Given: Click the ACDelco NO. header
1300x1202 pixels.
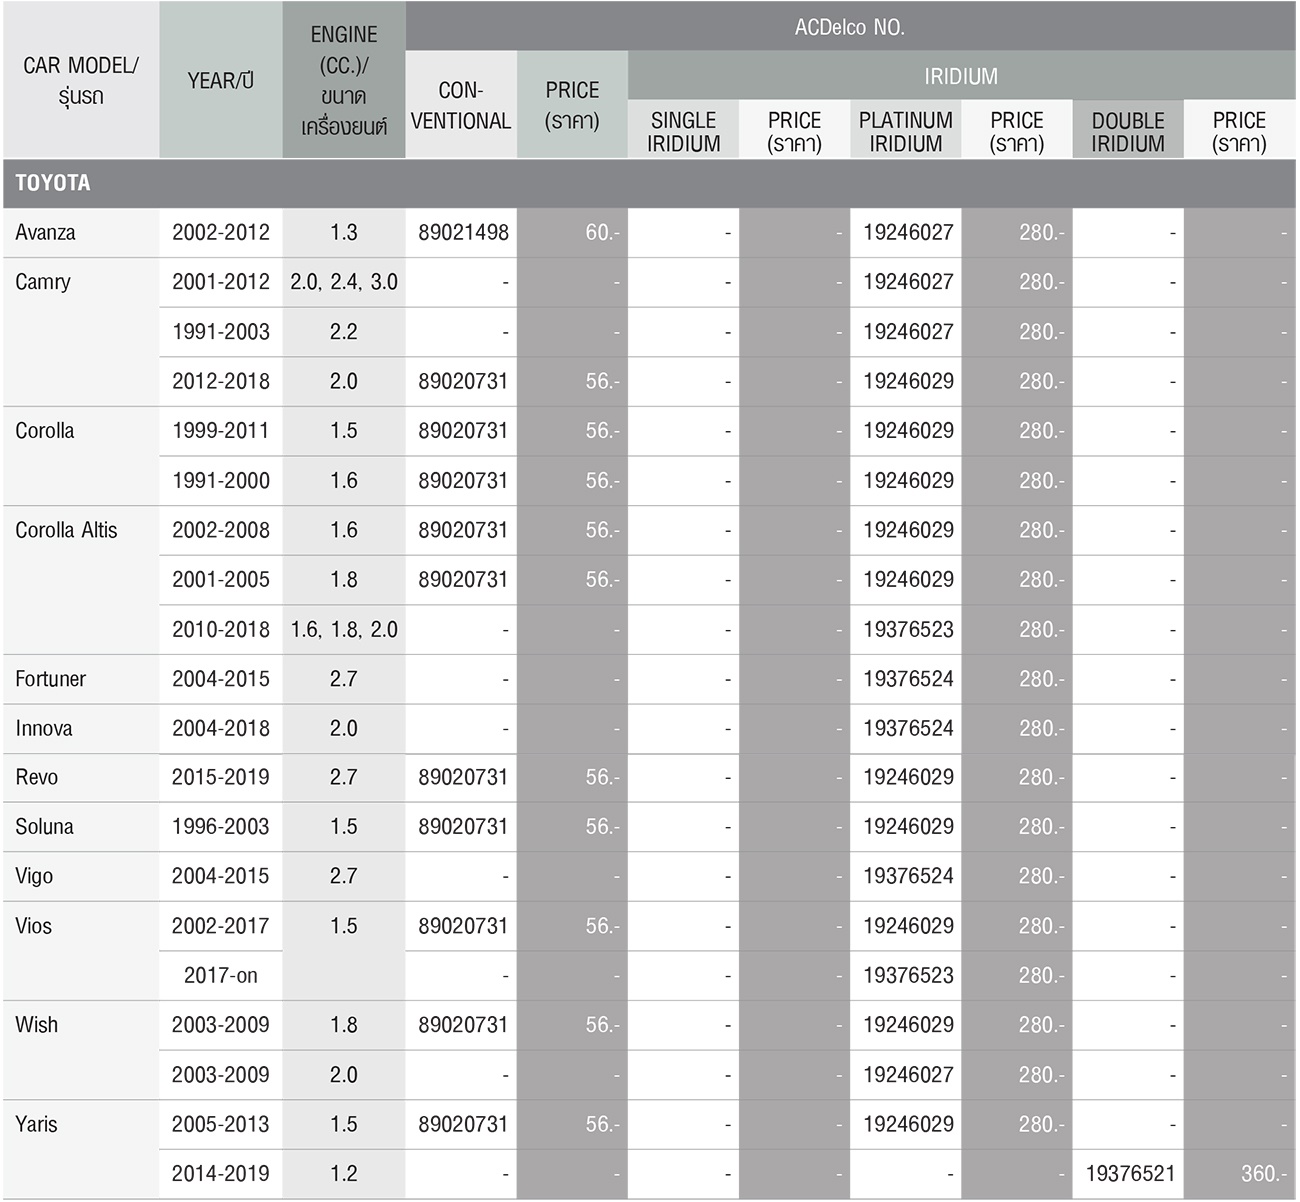Looking at the screenshot, I should [850, 27].
